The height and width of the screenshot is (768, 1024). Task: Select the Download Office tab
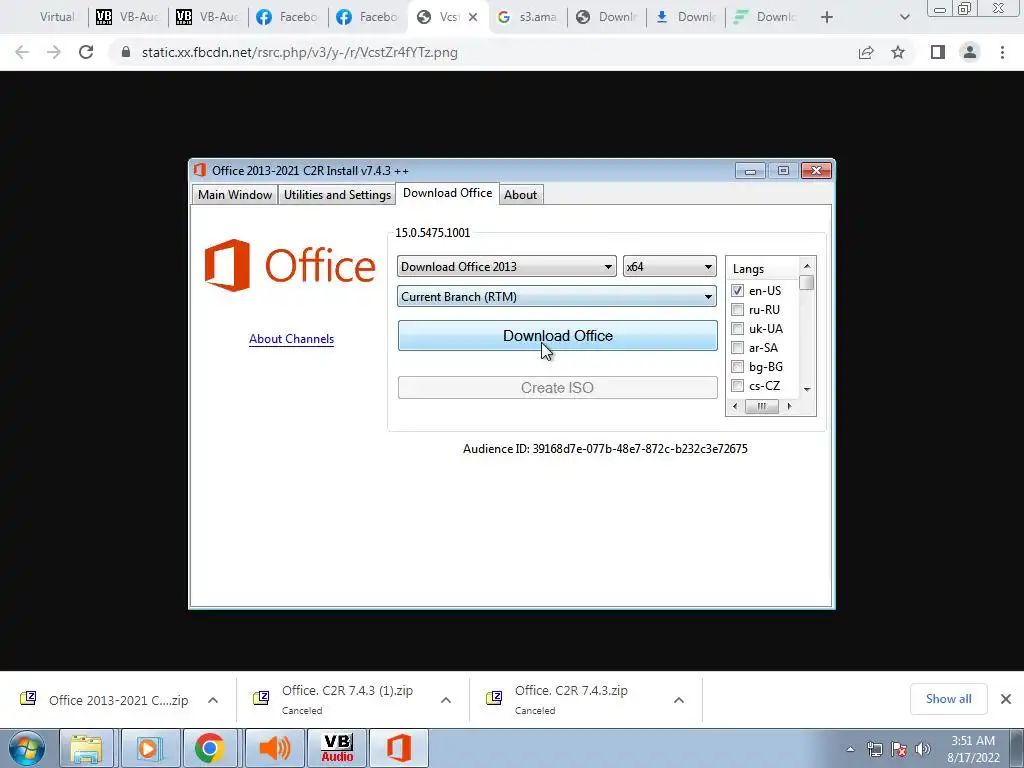click(447, 193)
